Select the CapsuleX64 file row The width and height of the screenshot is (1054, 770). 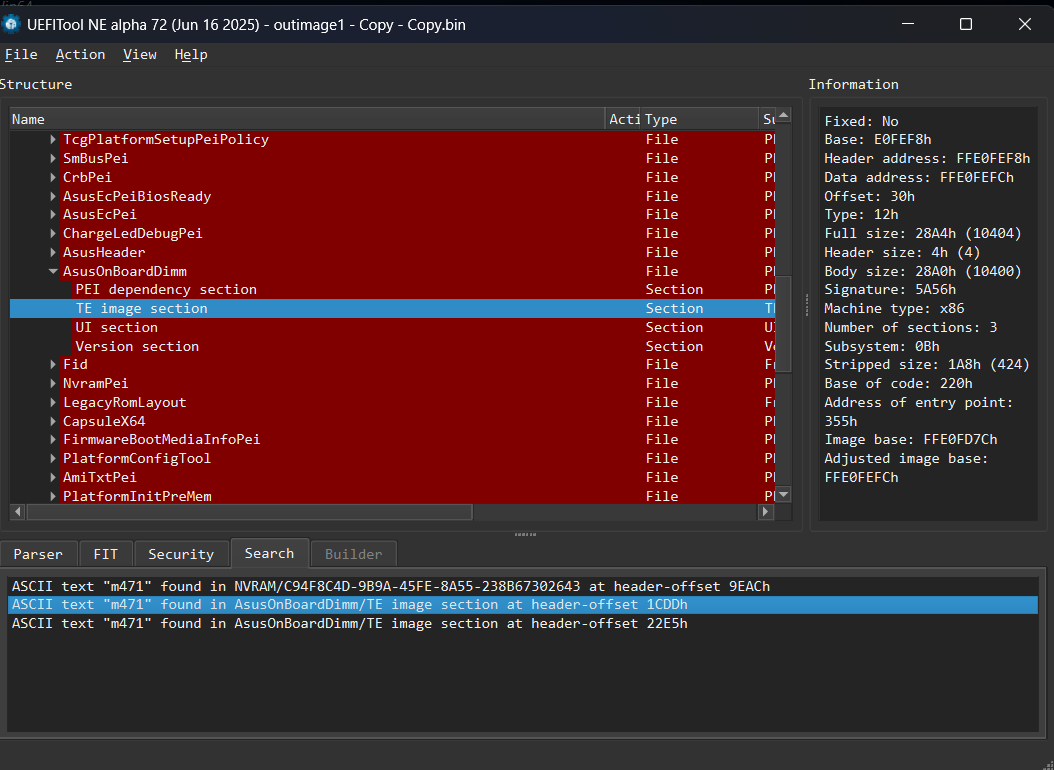(393, 421)
